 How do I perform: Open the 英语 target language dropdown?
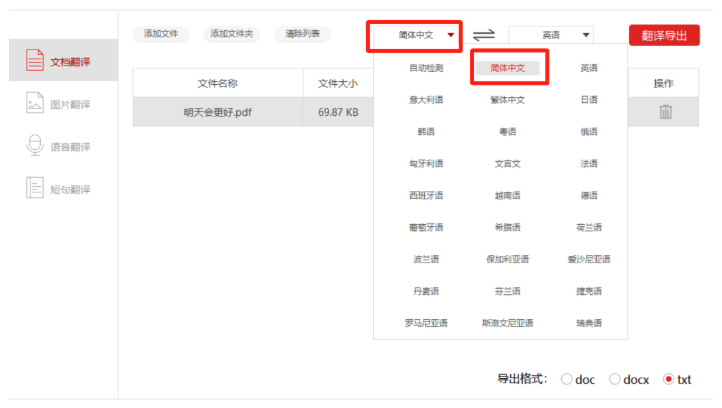coord(551,36)
